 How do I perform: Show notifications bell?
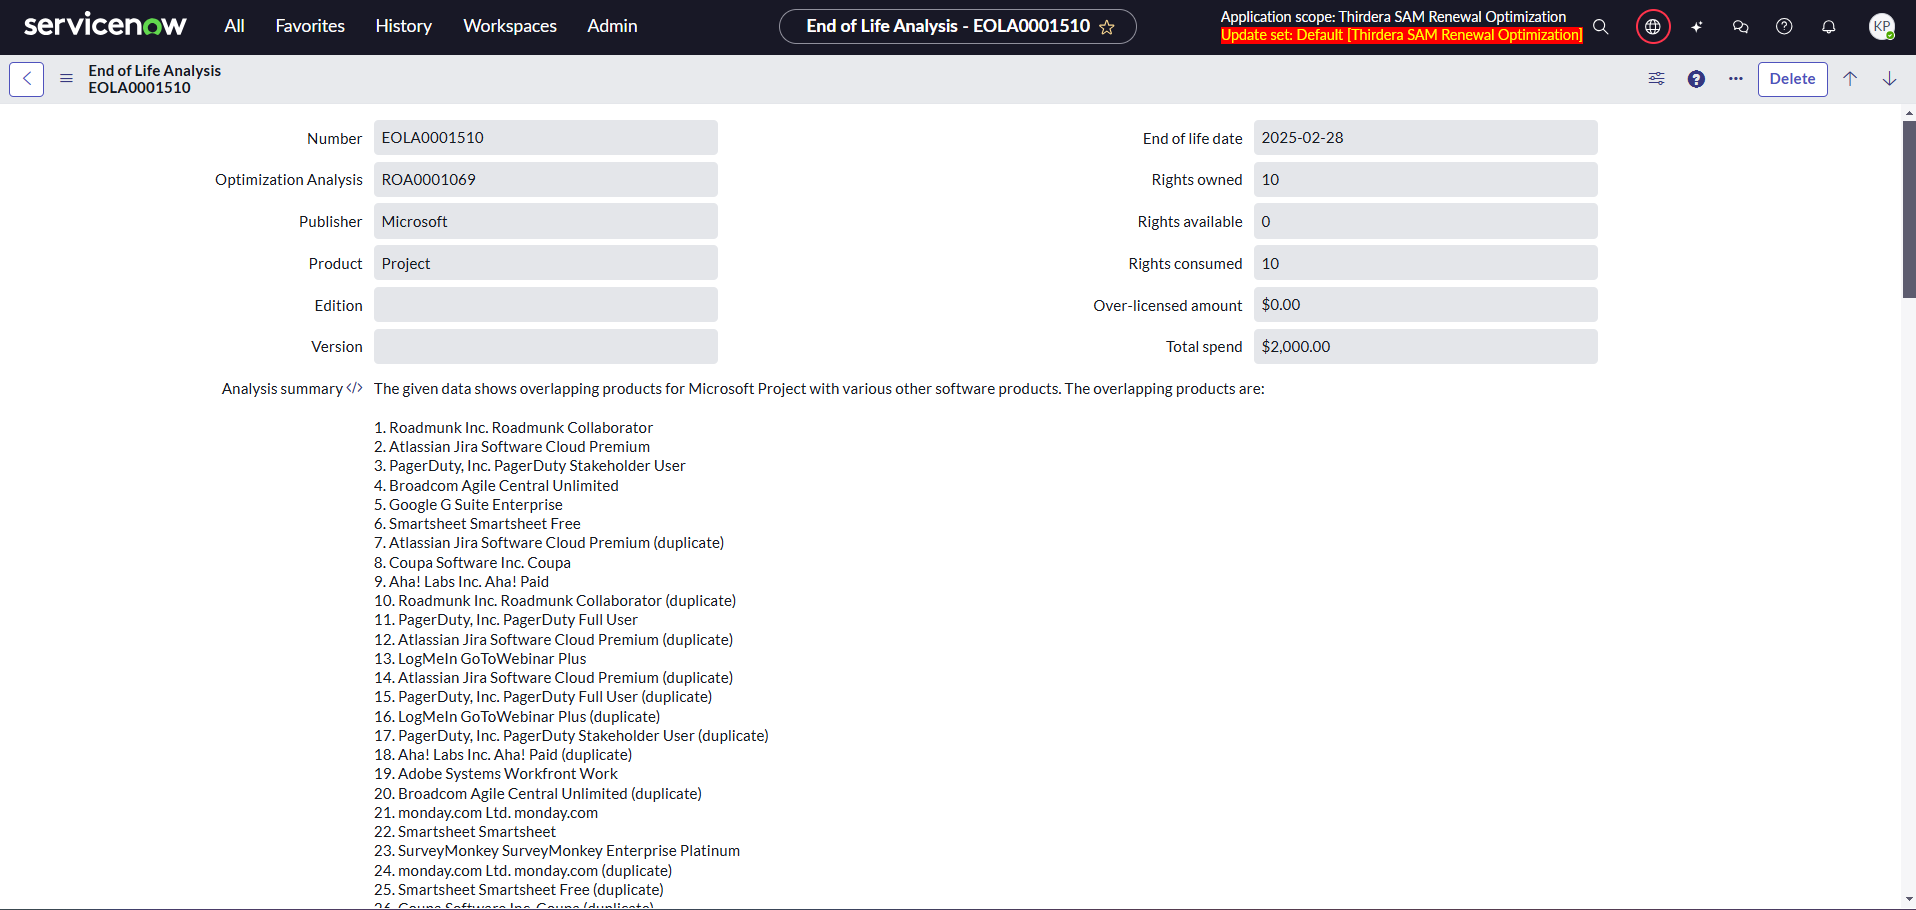tap(1828, 27)
